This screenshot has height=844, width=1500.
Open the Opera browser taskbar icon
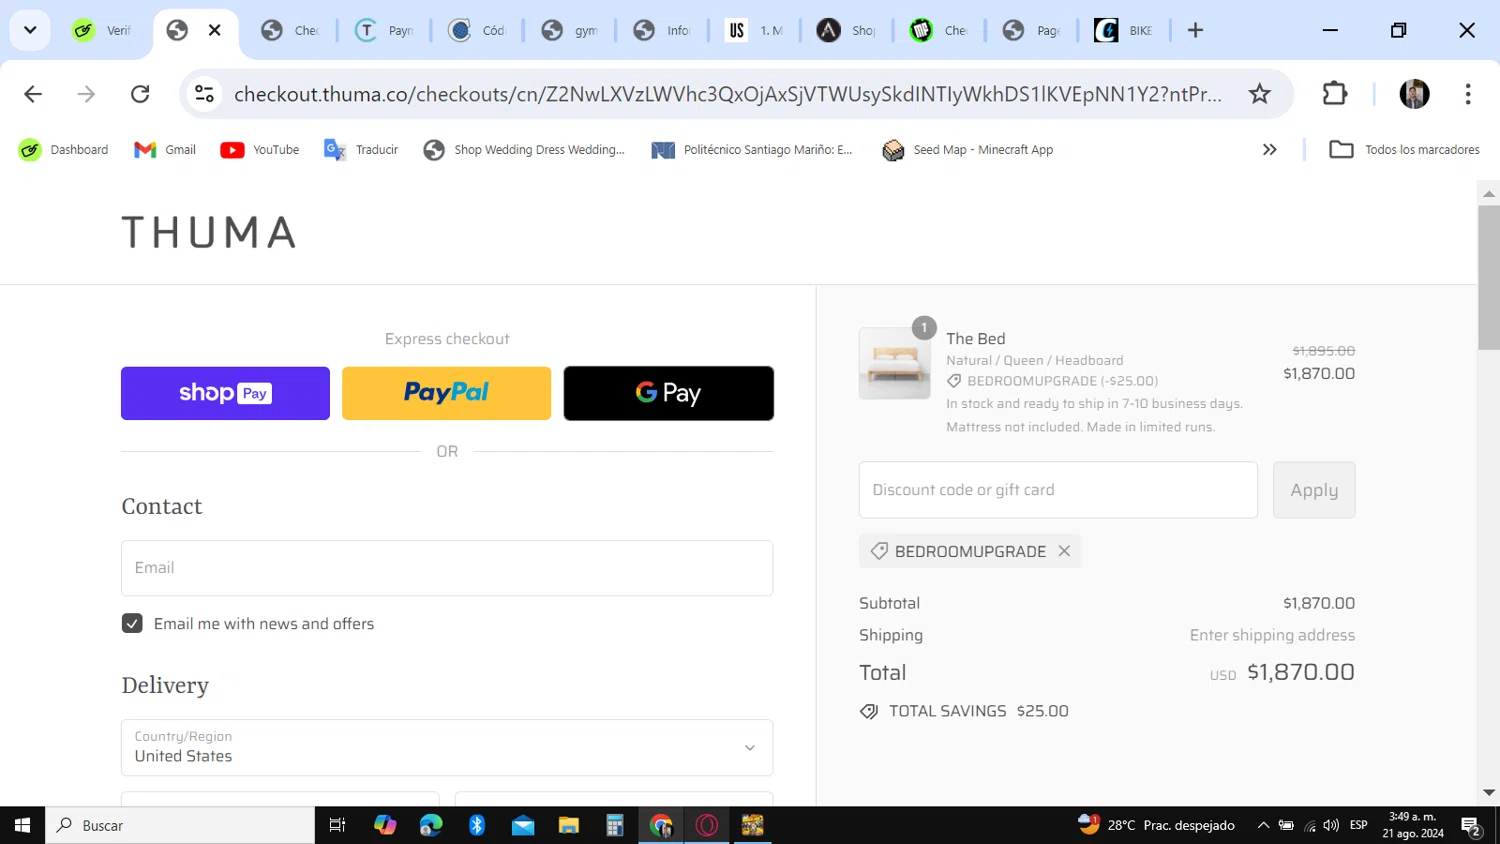pos(707,825)
